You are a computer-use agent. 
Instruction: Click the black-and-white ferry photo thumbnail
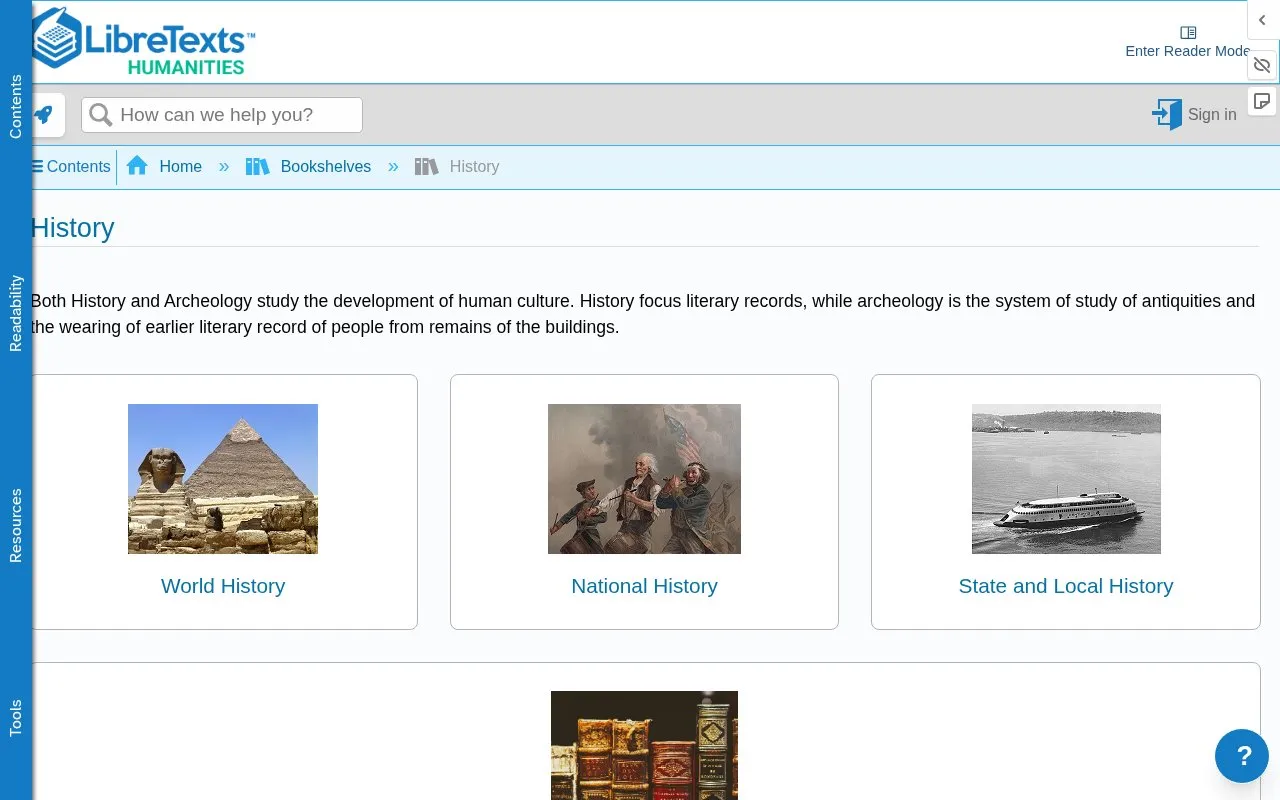(1066, 479)
